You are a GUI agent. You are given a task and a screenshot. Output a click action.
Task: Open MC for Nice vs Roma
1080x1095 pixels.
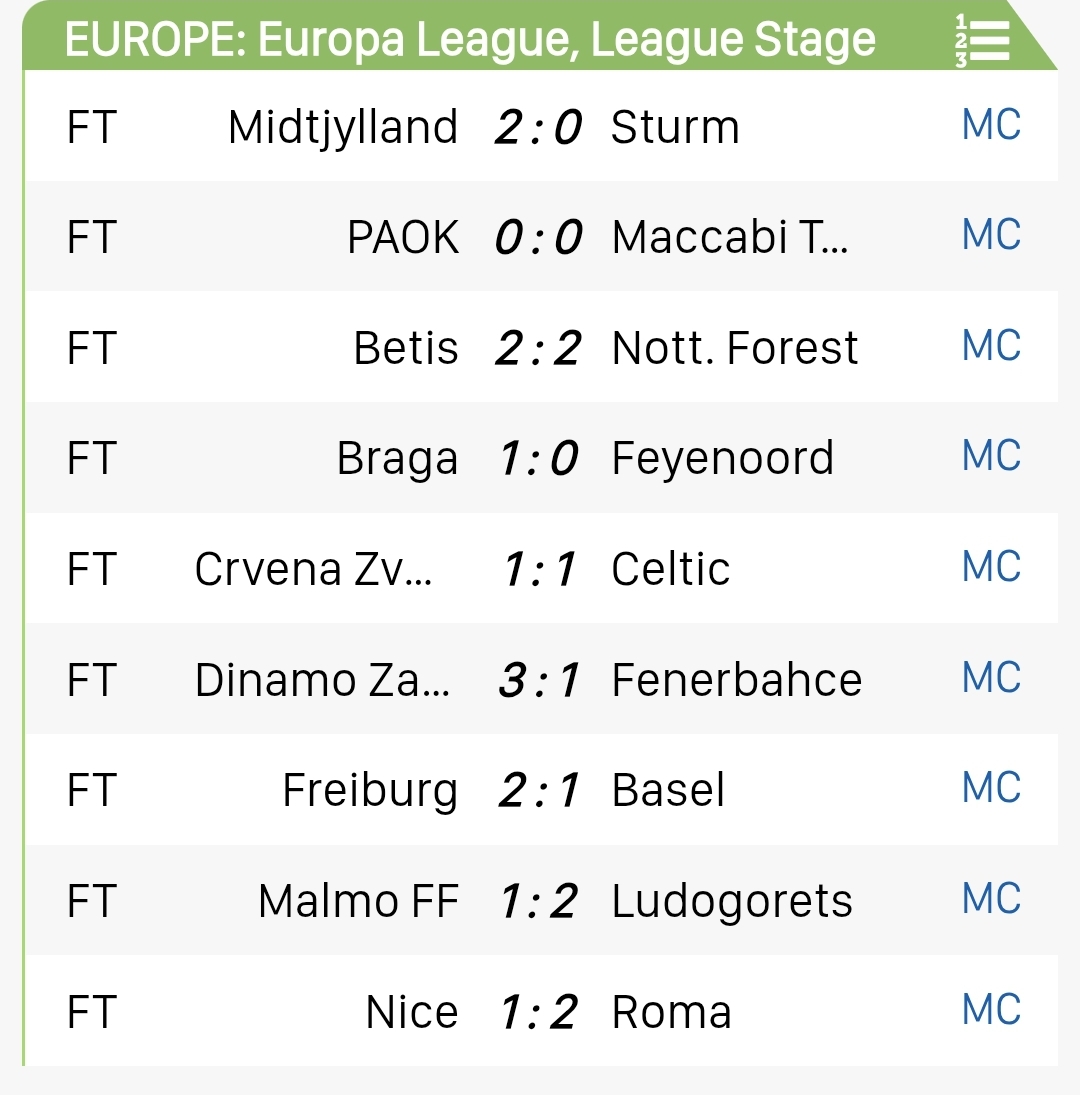(x=991, y=1010)
